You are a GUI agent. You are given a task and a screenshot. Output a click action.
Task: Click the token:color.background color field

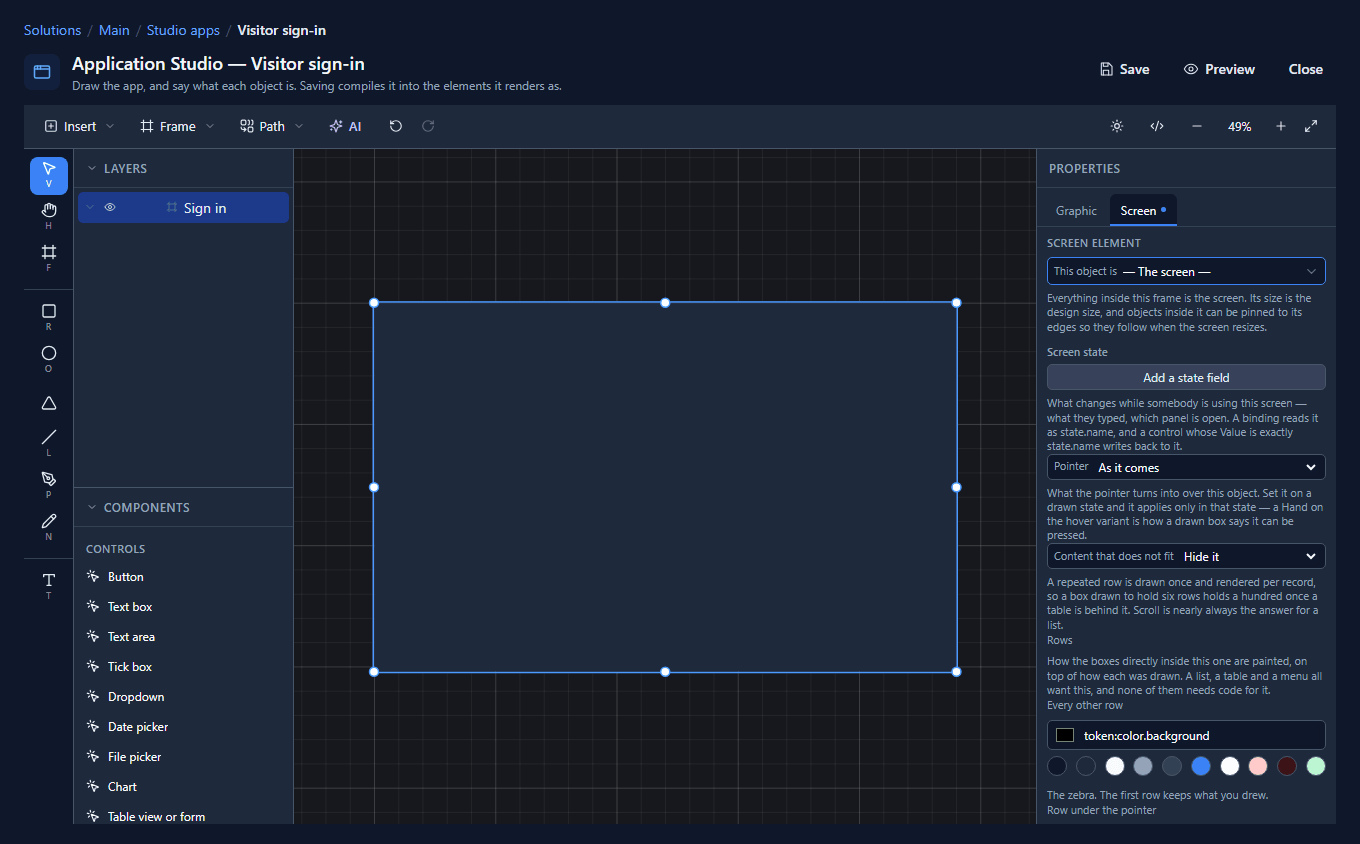1186,735
